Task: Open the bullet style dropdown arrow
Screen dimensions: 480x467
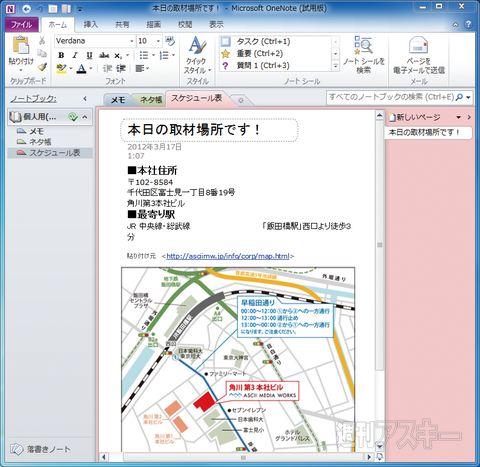Action: click(153, 55)
